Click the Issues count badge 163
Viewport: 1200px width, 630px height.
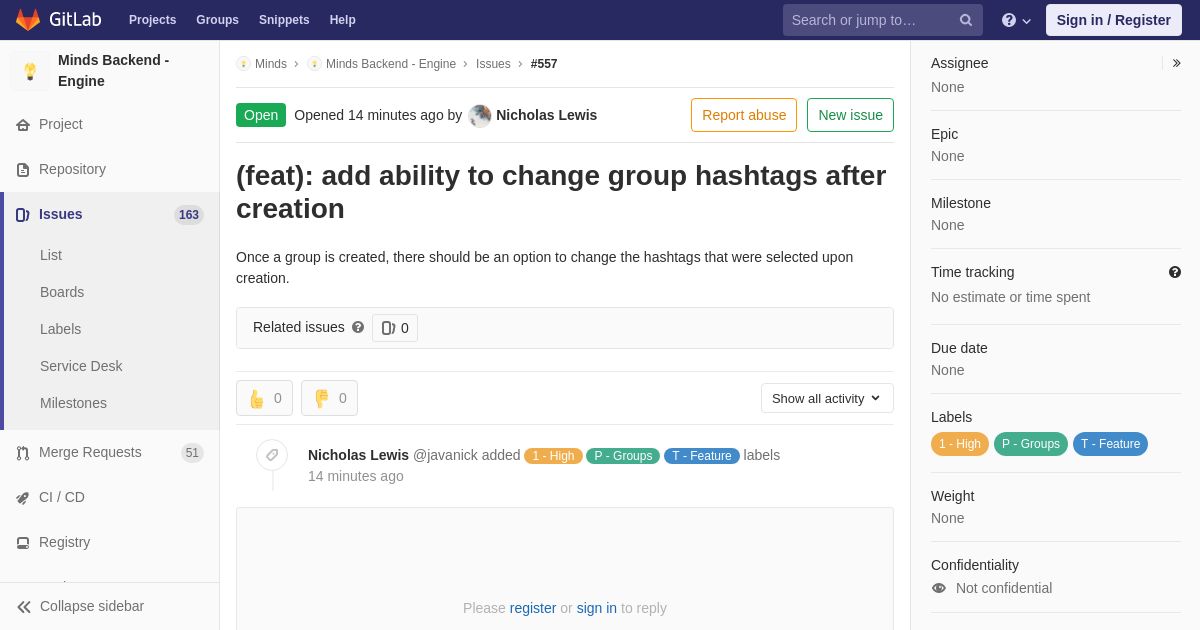[x=189, y=215]
